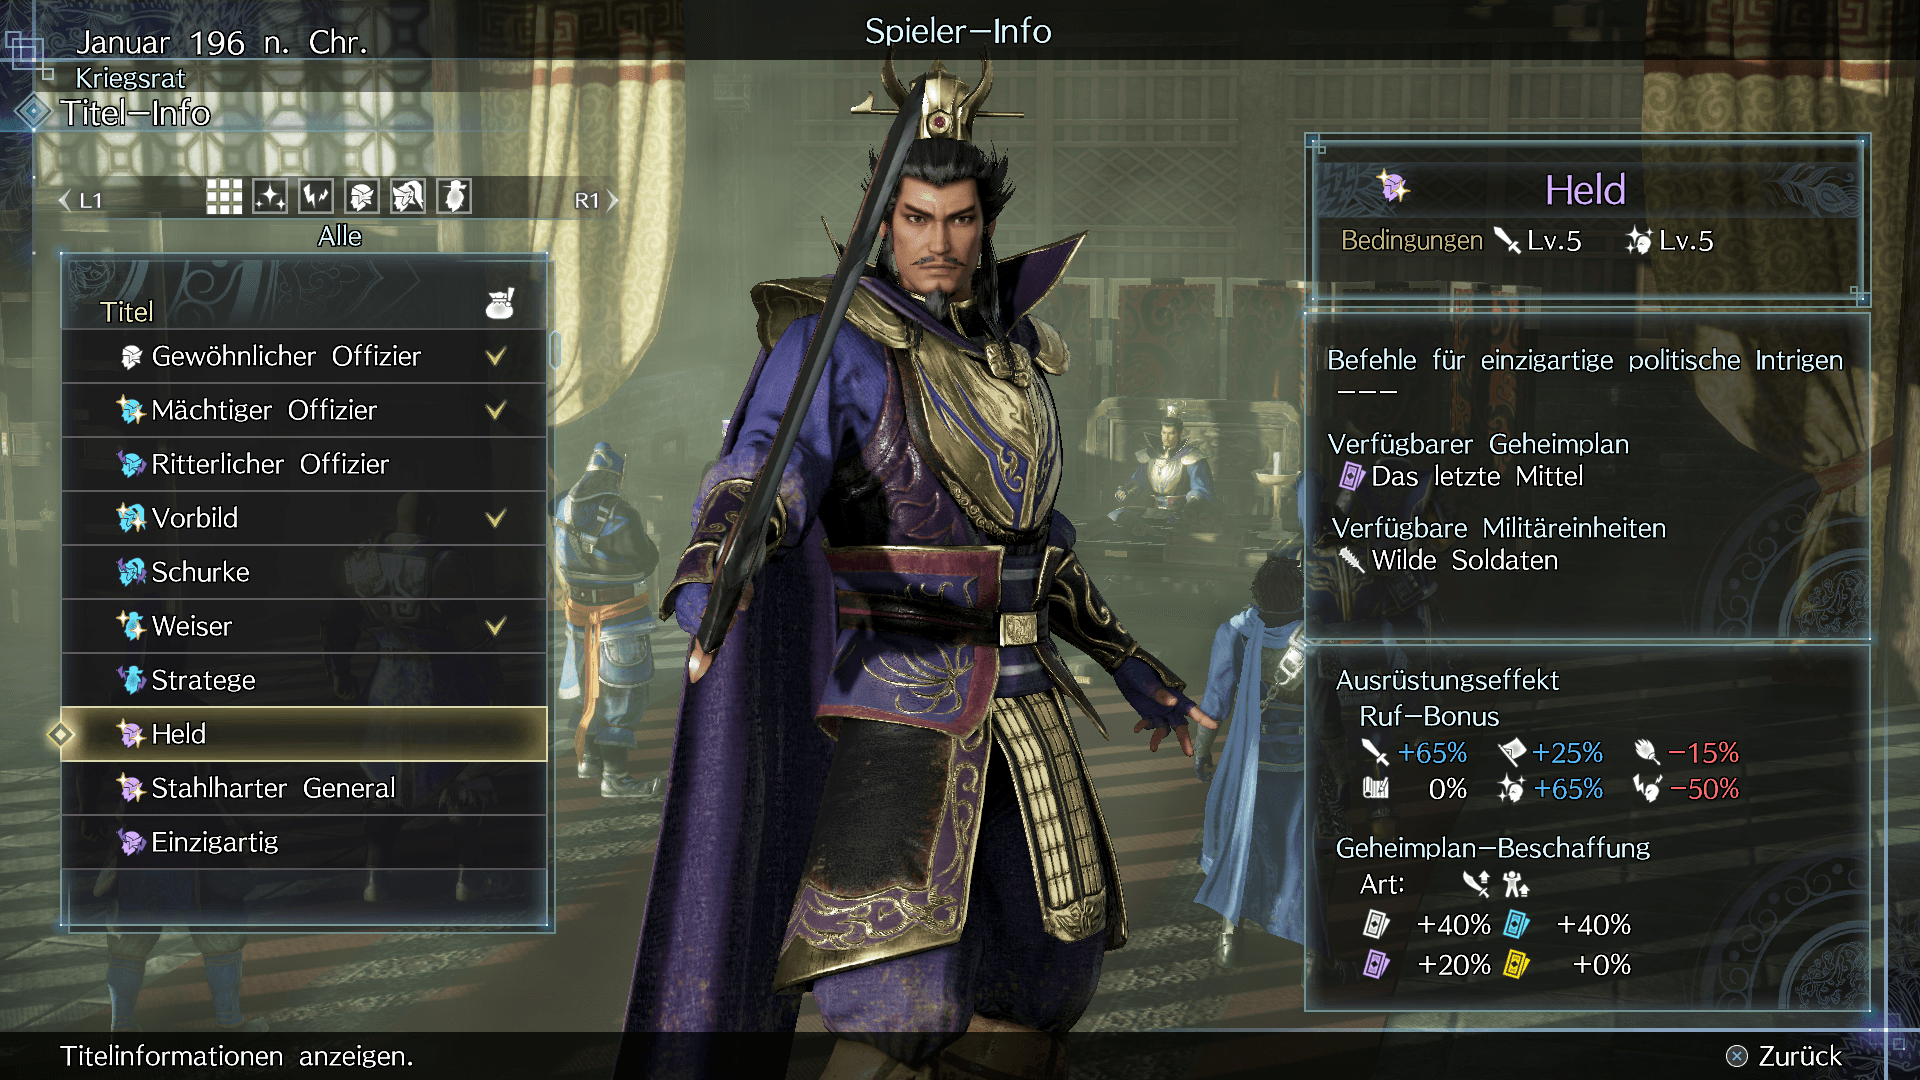The width and height of the screenshot is (1920, 1080).
Task: Select the 'Alle' grid filter icon
Action: (224, 197)
